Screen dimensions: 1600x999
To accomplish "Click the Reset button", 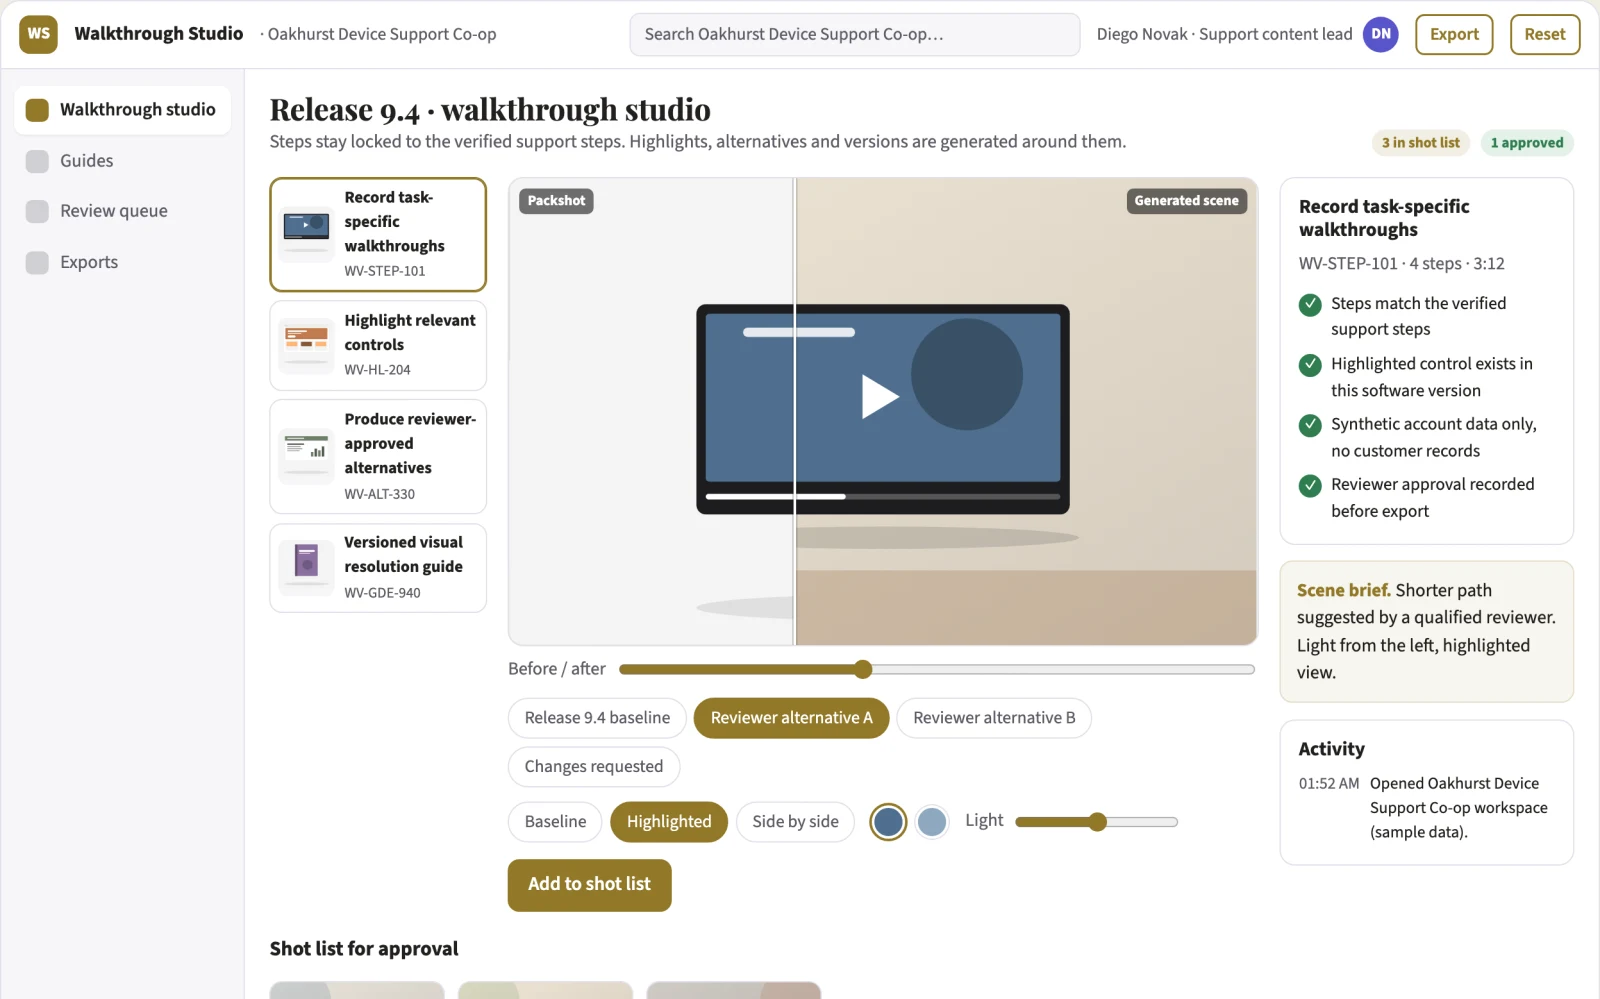I will pyautogui.click(x=1545, y=34).
